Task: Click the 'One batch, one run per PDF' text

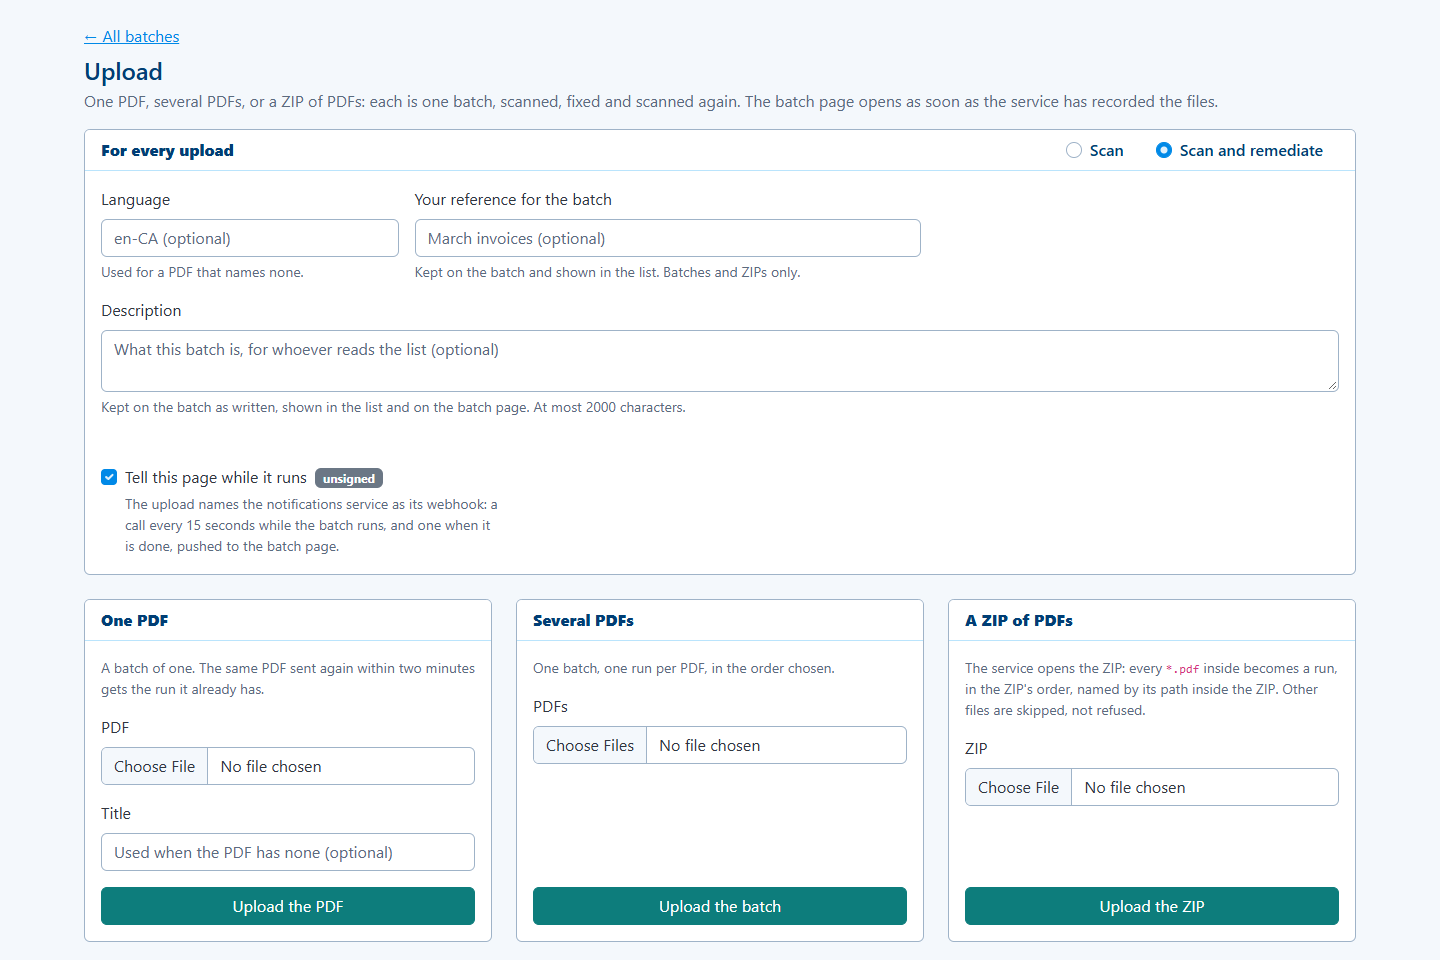Action: [684, 668]
